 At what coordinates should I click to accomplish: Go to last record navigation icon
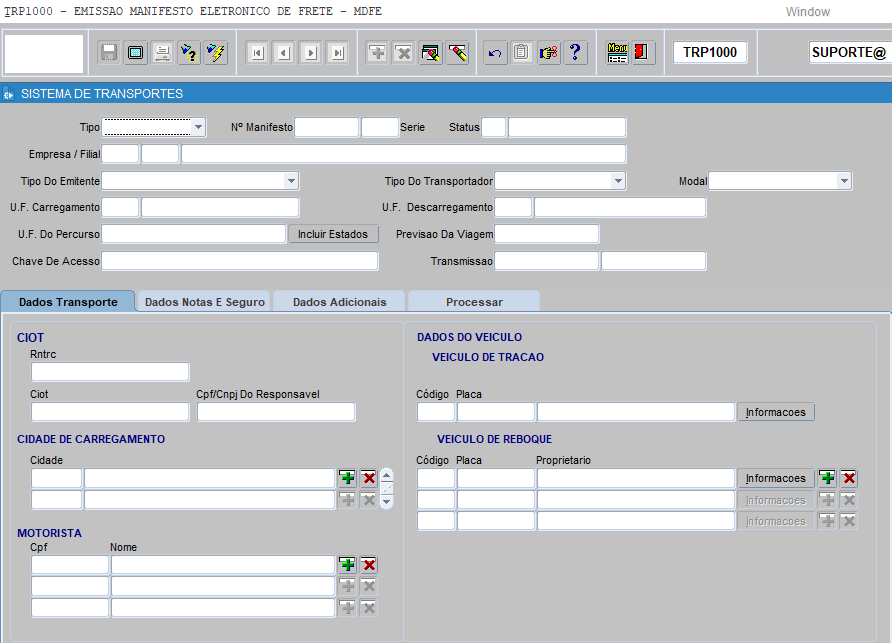[x=338, y=53]
